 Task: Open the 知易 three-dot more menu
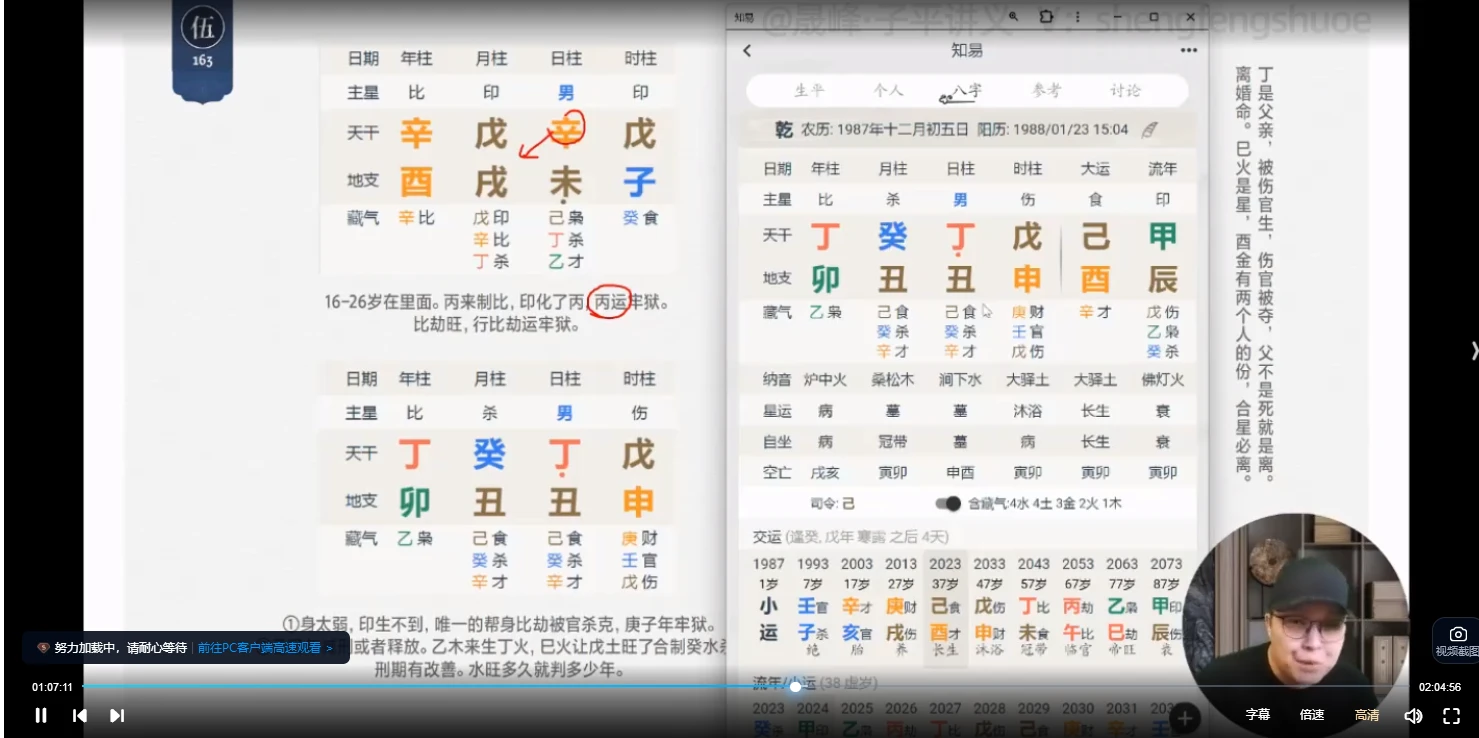(x=1188, y=50)
